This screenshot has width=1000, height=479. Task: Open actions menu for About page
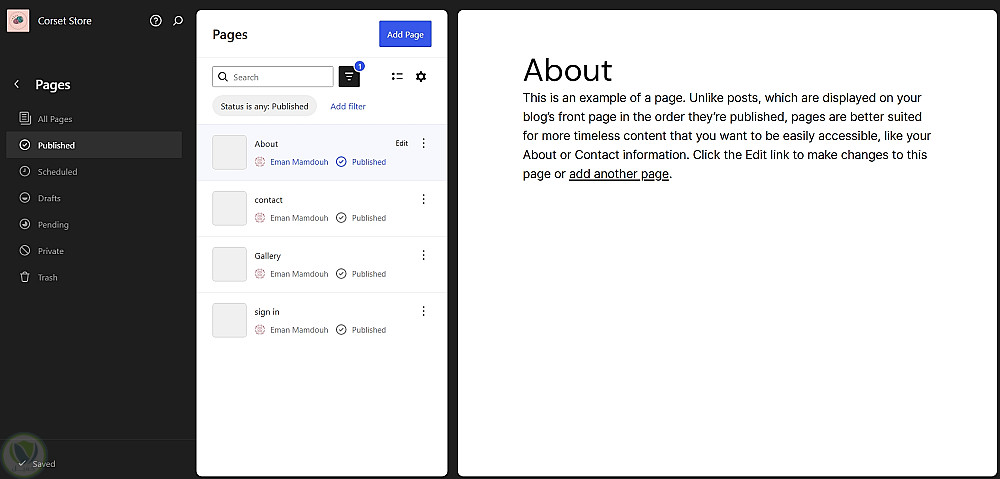point(423,143)
